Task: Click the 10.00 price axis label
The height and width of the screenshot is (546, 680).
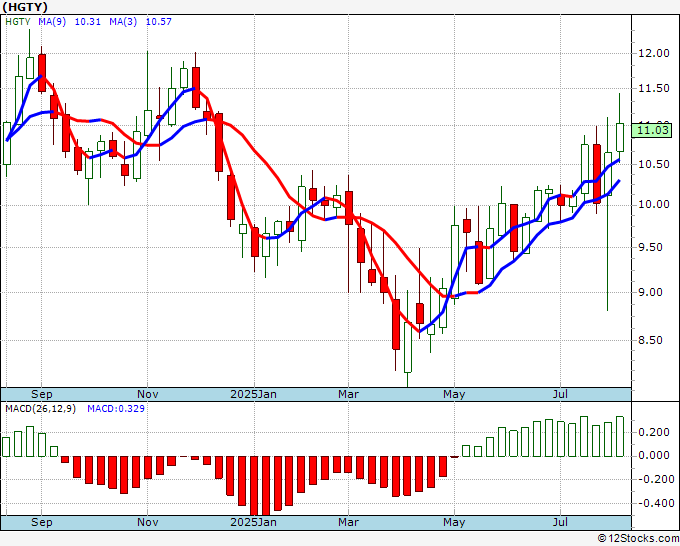Action: point(654,204)
